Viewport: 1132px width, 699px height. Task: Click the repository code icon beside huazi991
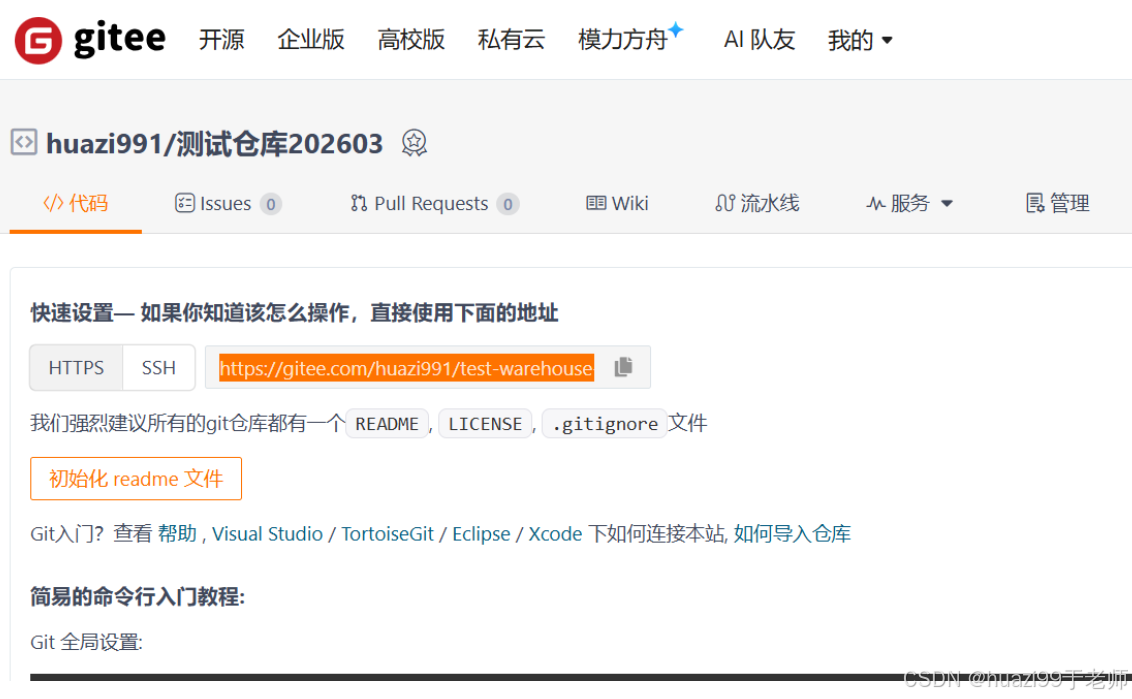24,142
